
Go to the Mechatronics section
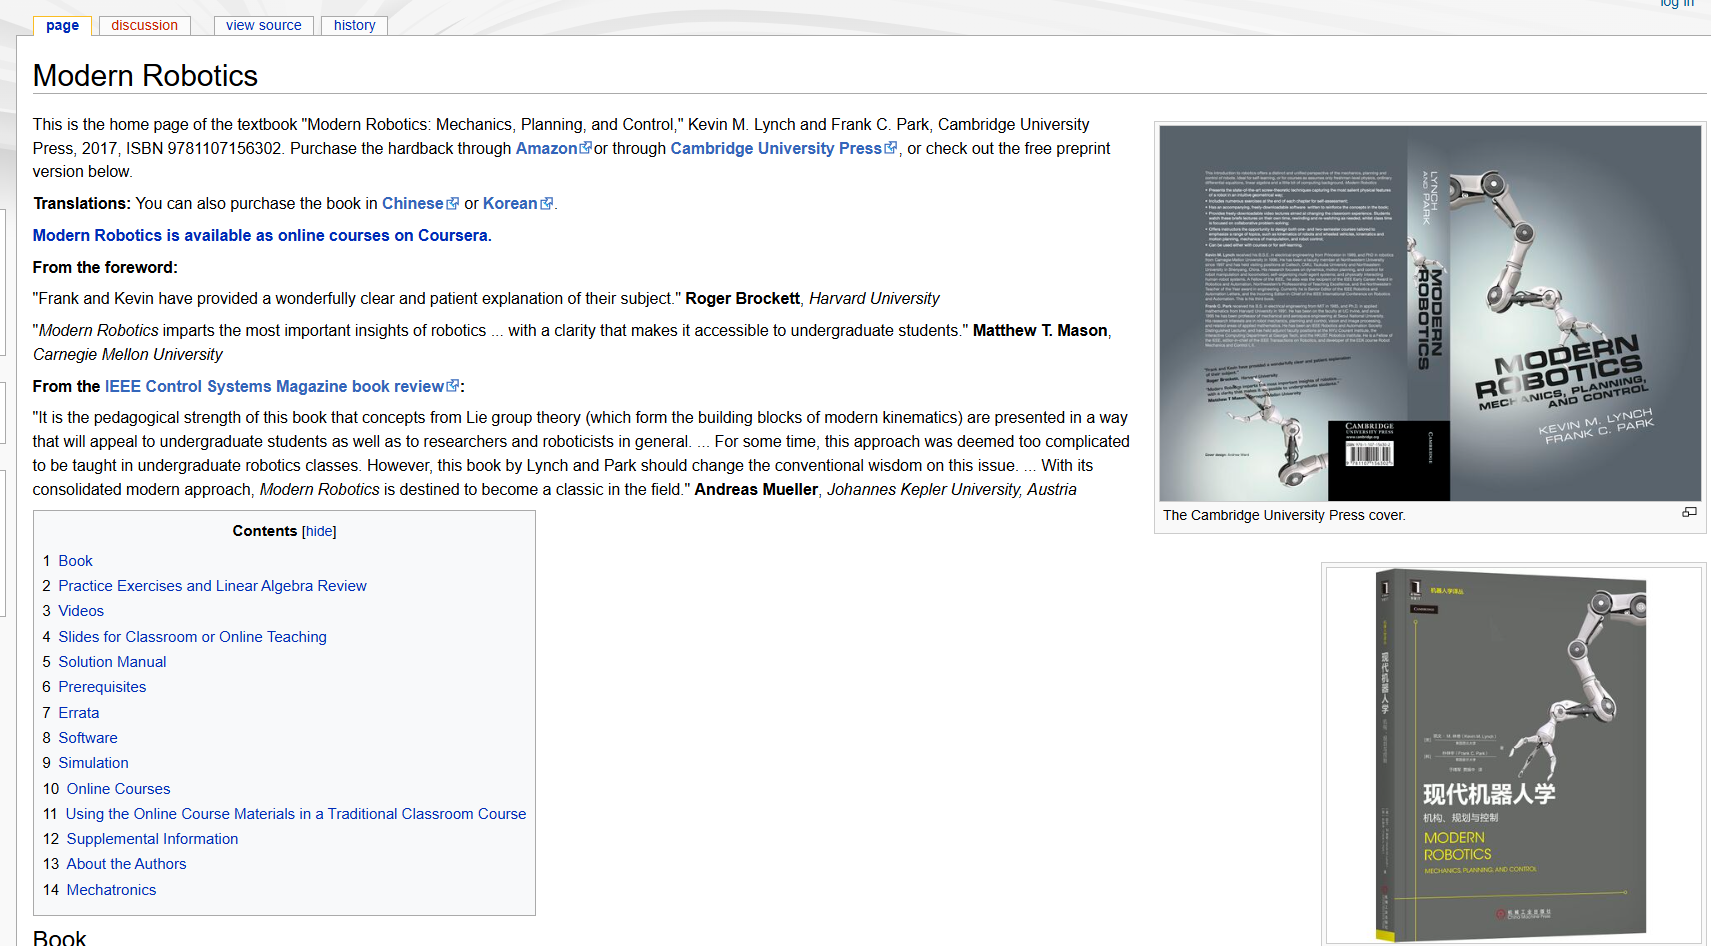111,890
